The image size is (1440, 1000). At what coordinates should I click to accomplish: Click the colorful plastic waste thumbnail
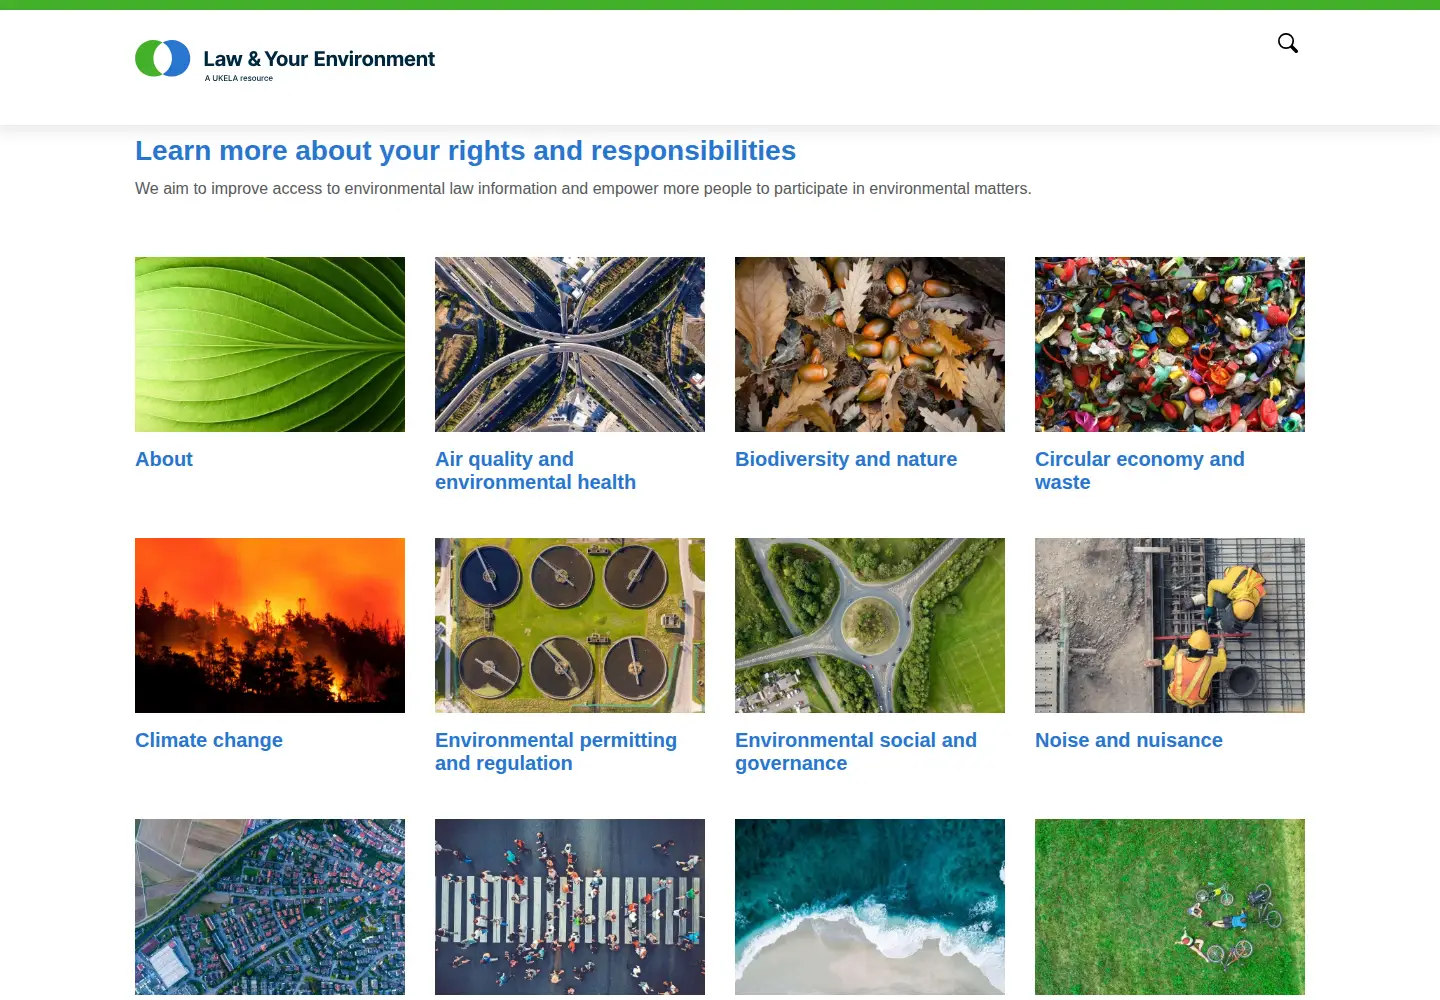pos(1170,345)
